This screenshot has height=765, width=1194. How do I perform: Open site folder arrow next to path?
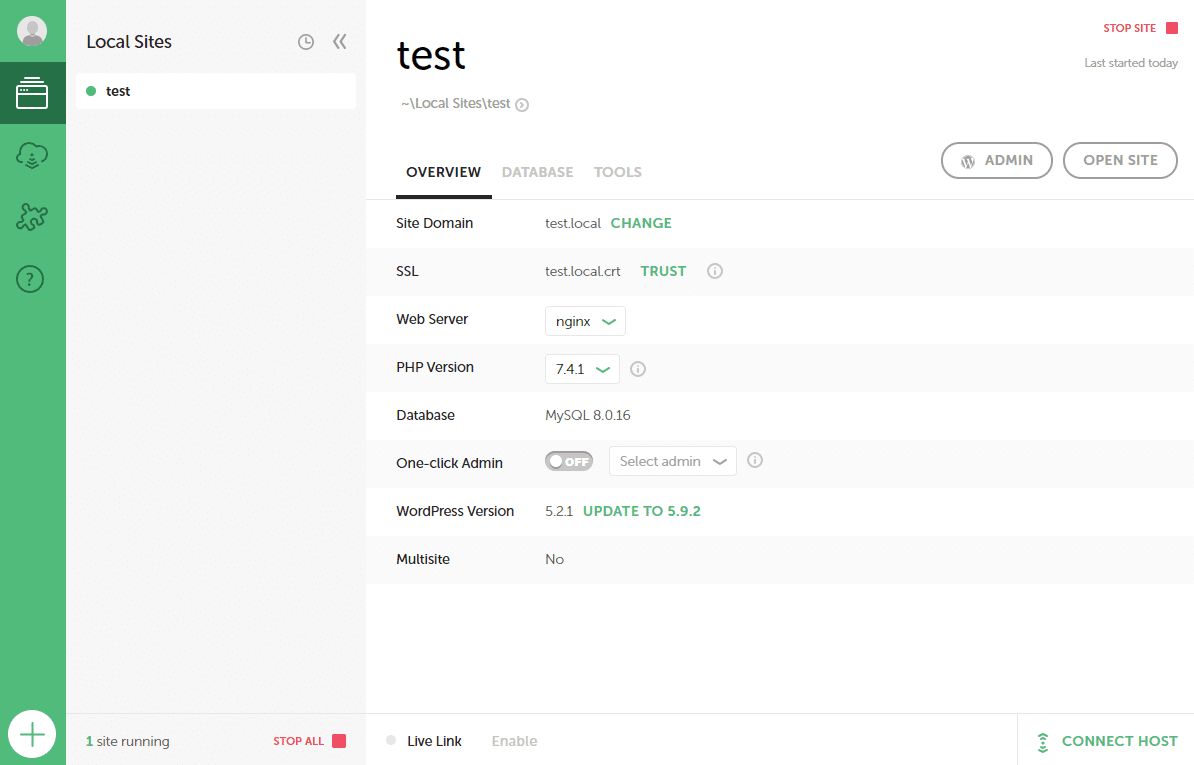(x=522, y=105)
